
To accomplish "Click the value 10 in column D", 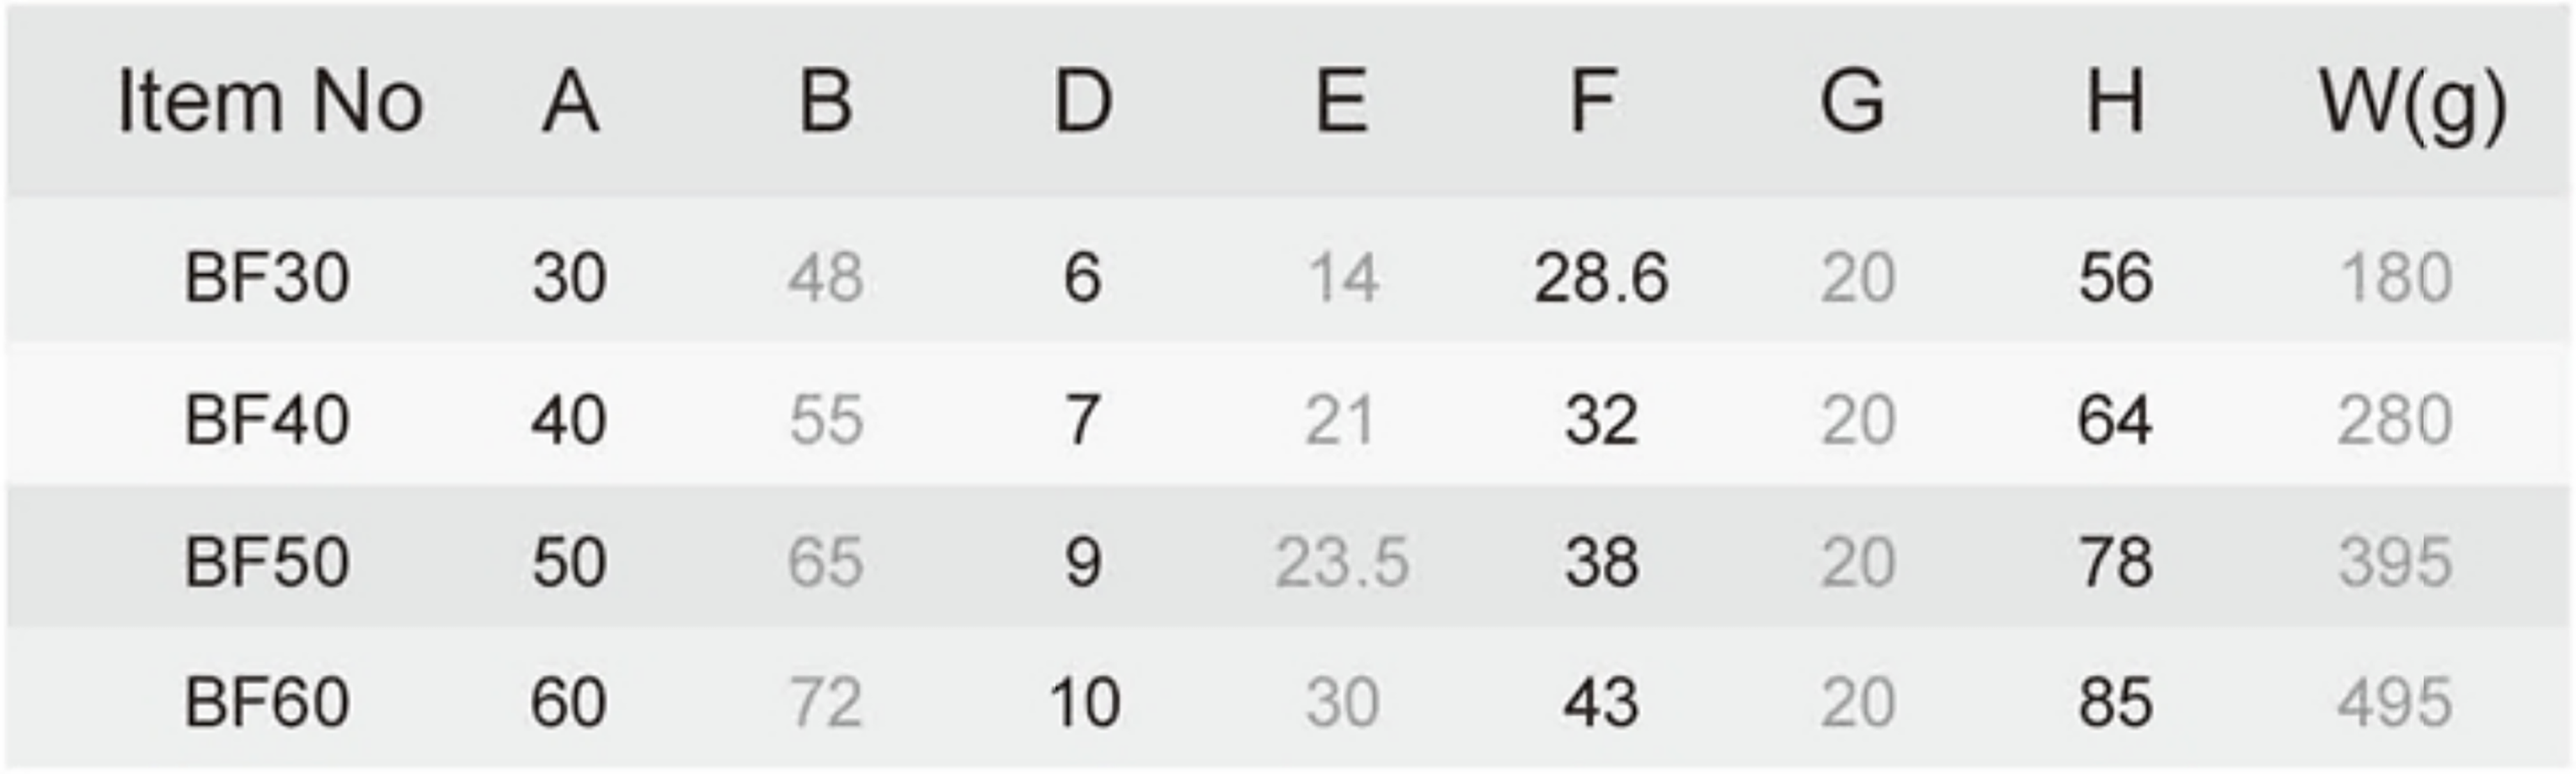I will [1085, 702].
